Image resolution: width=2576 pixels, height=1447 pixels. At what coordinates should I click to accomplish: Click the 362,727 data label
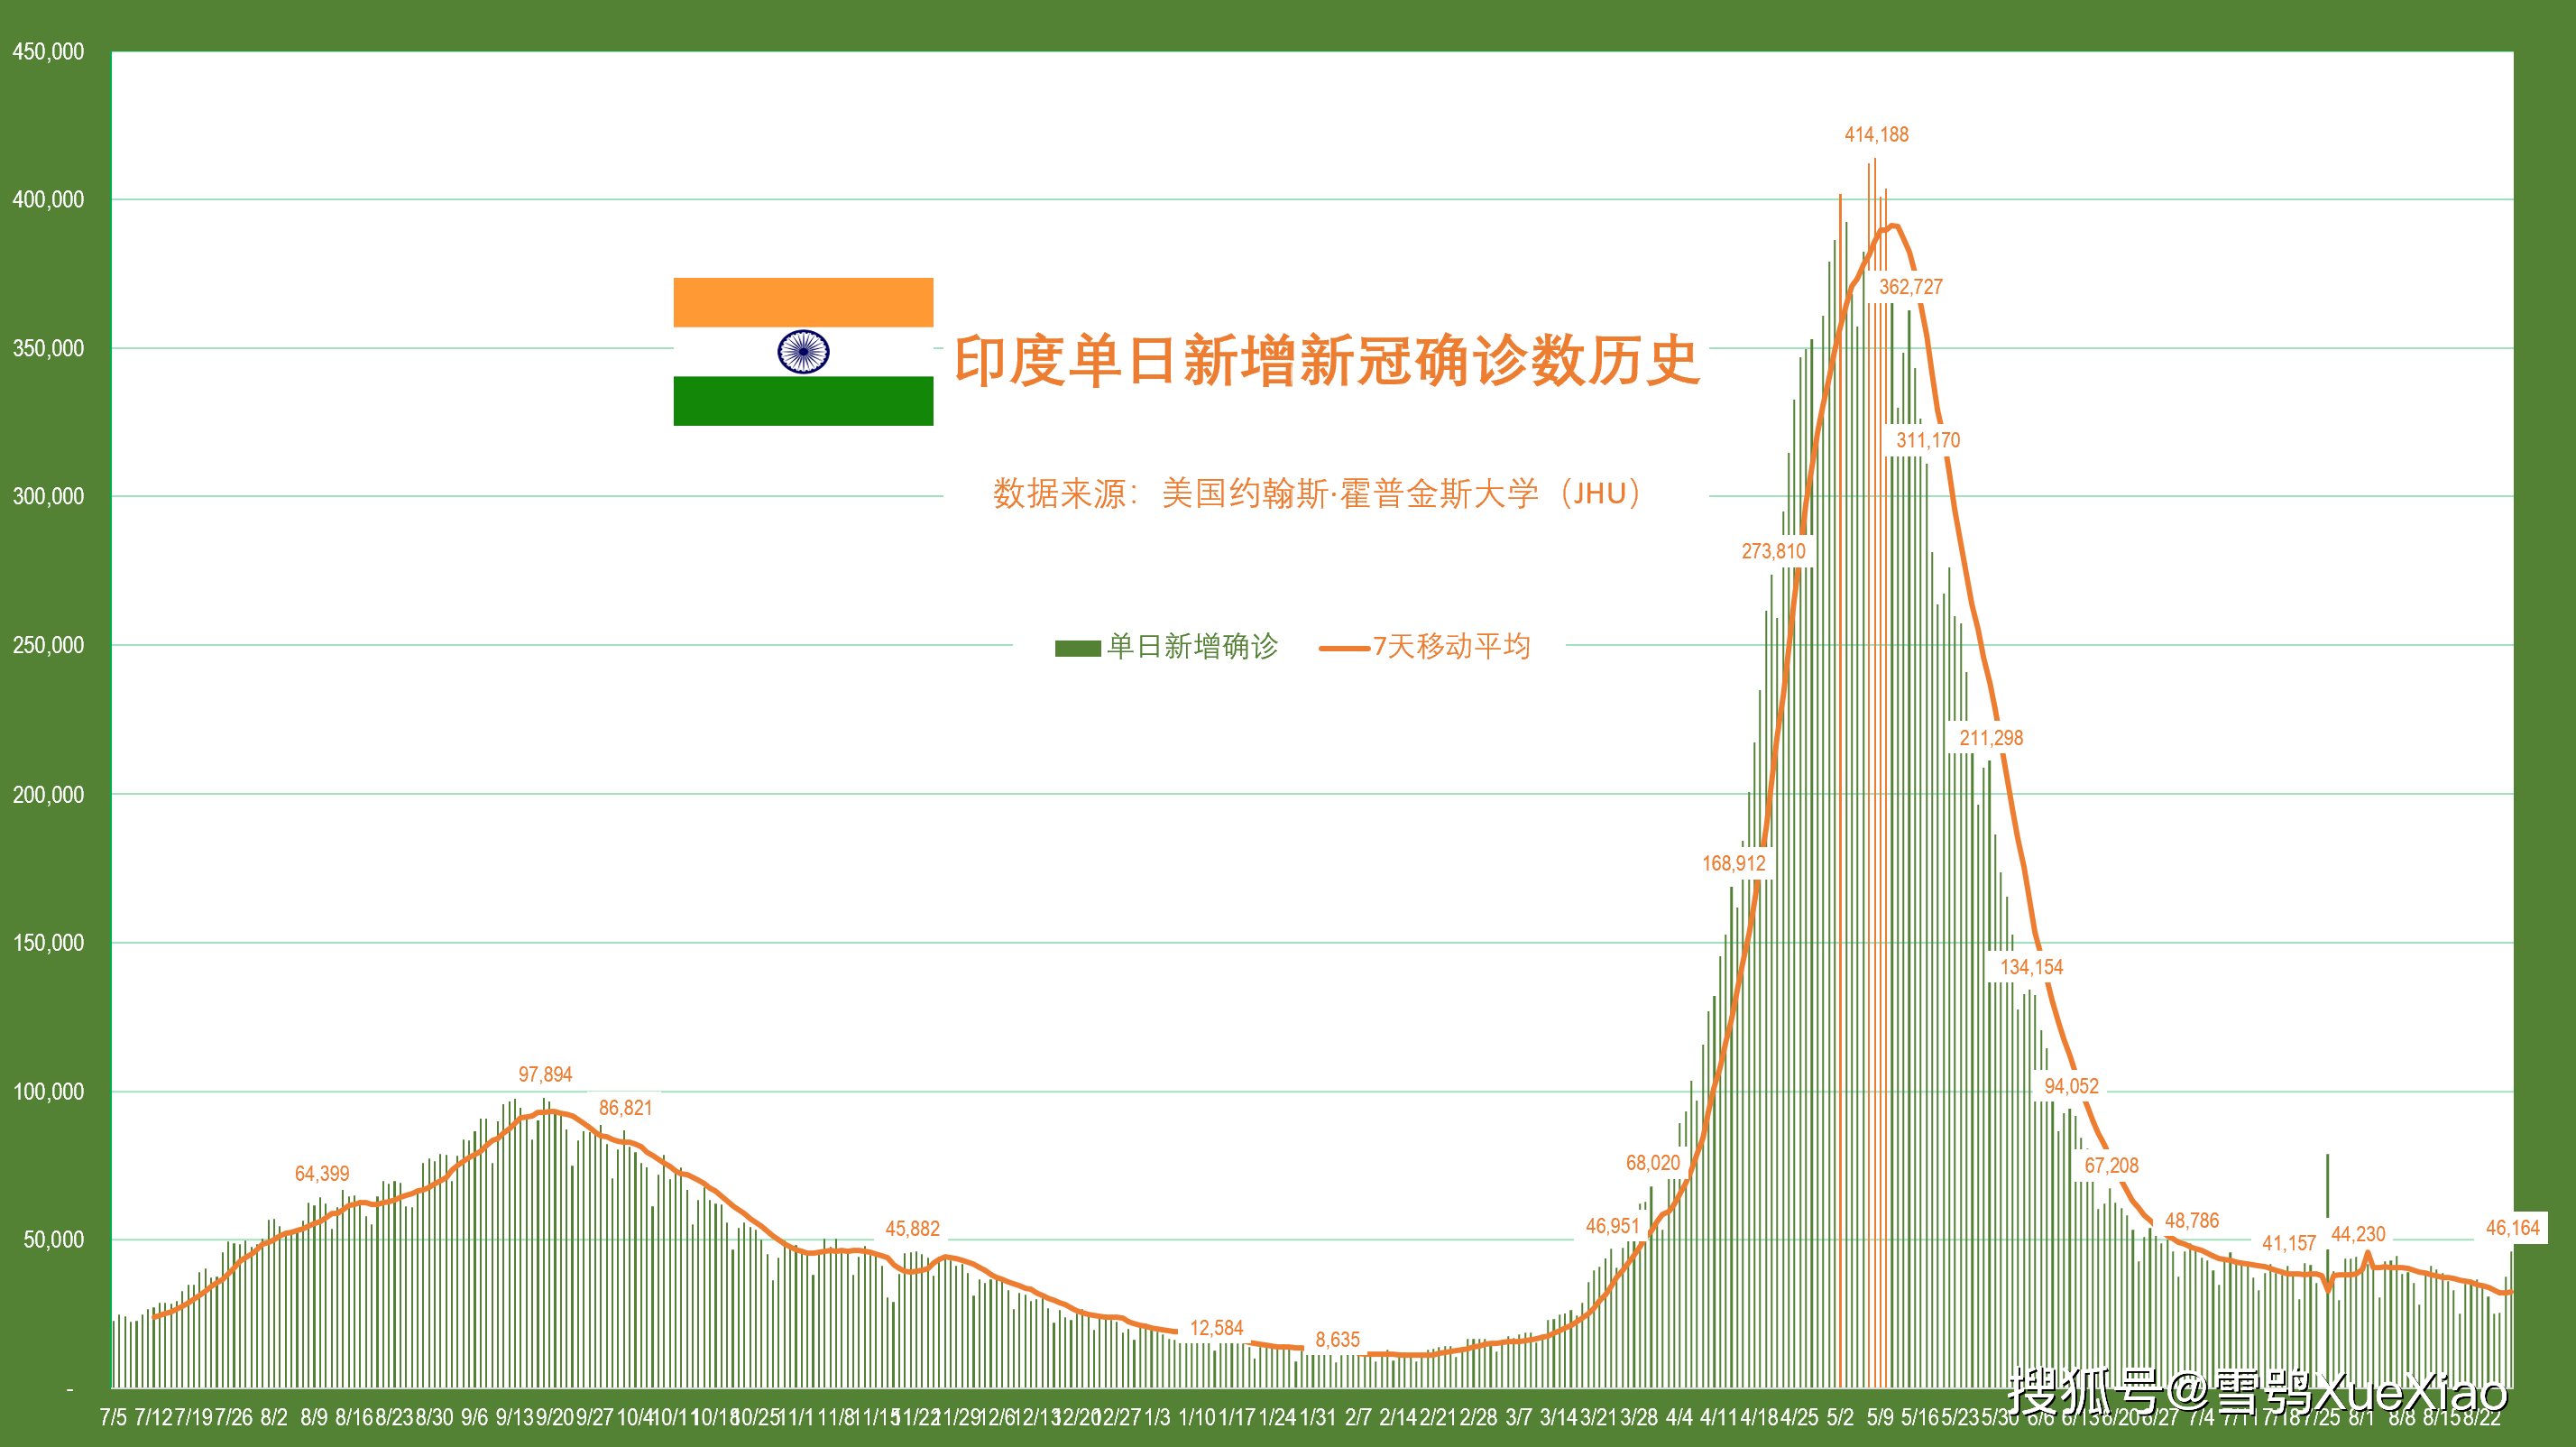1910,287
